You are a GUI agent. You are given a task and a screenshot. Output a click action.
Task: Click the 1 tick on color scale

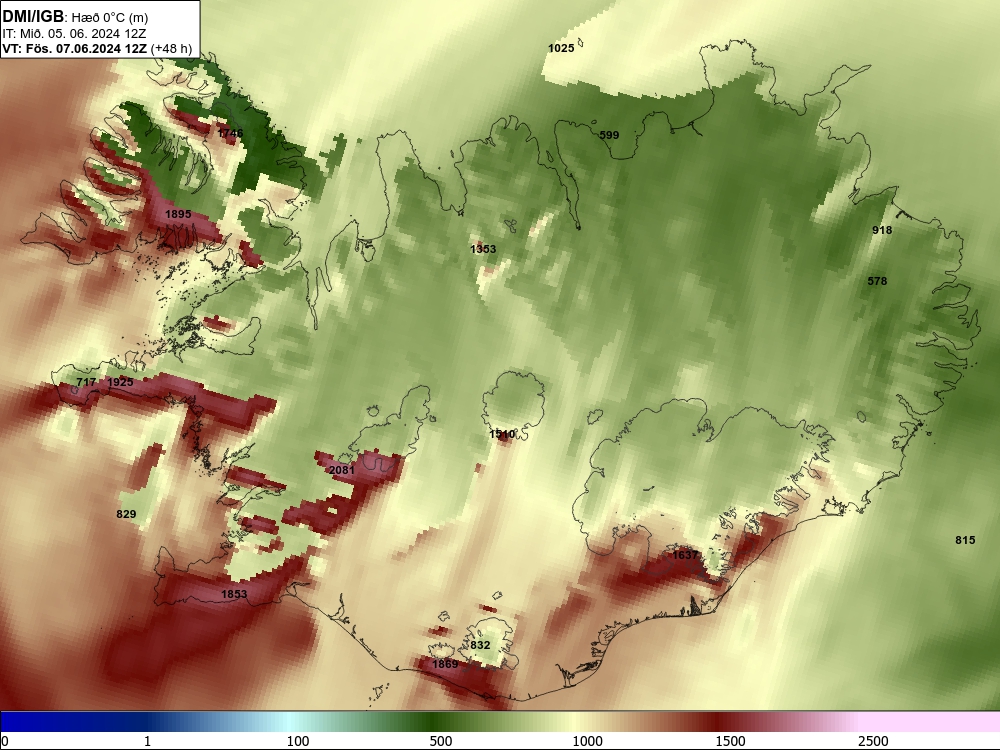tap(147, 740)
